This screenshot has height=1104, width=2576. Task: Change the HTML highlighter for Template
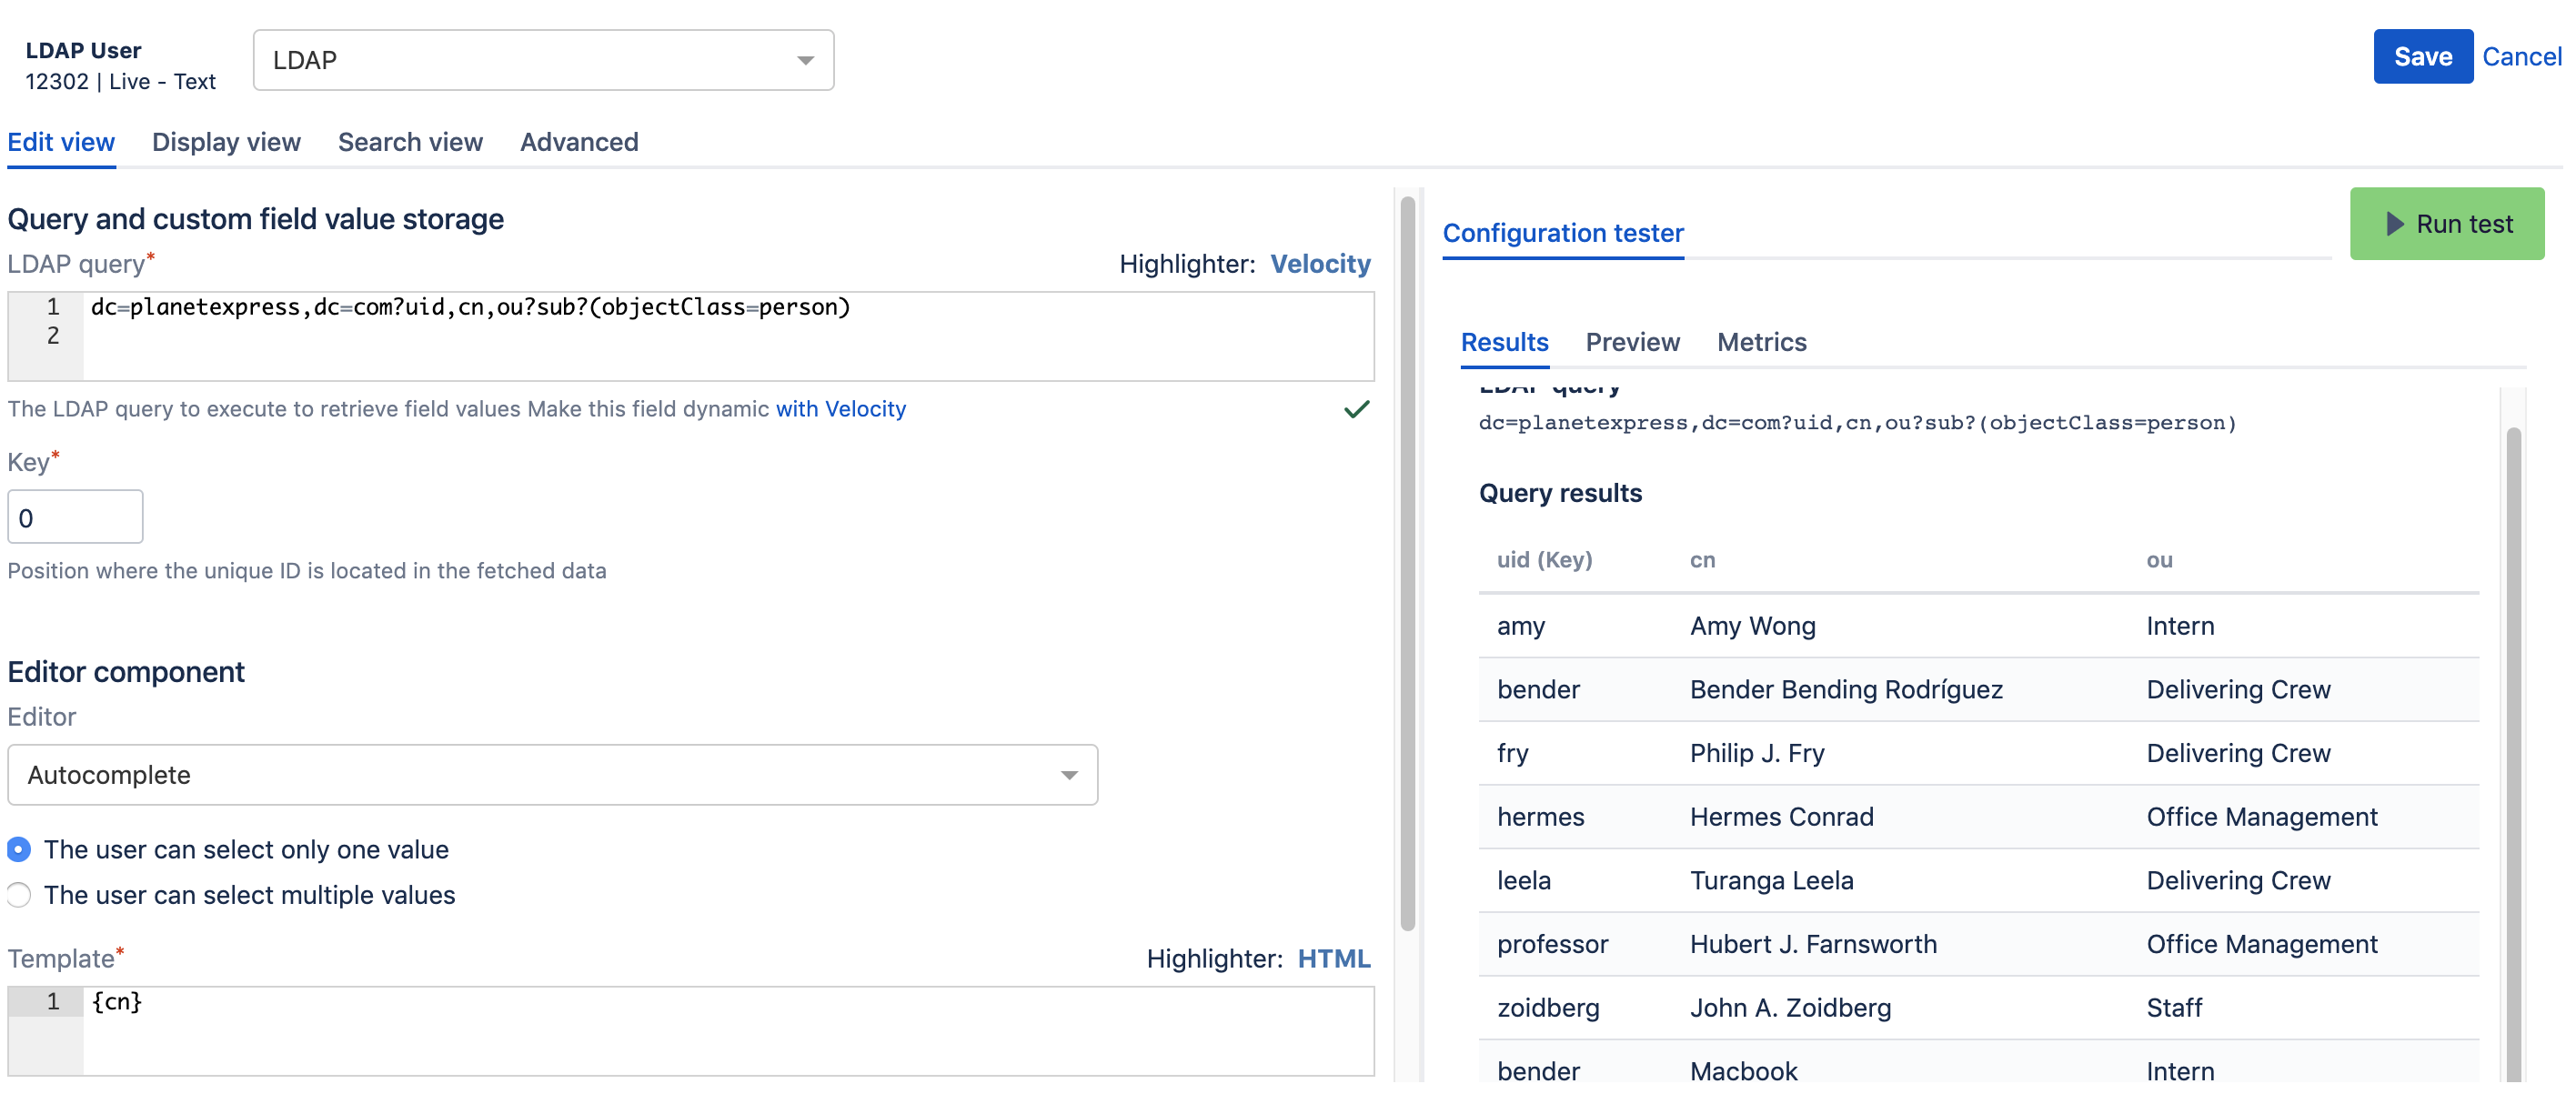(1333, 958)
